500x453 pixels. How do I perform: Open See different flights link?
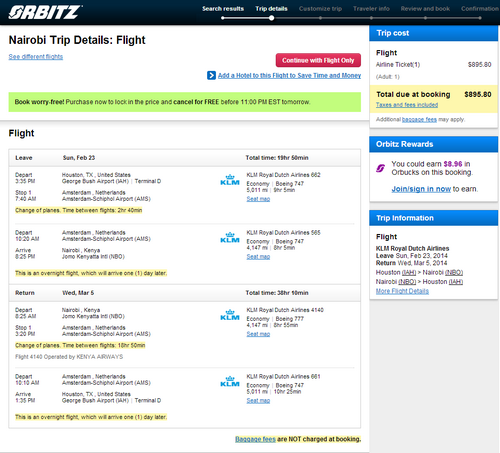click(36, 57)
